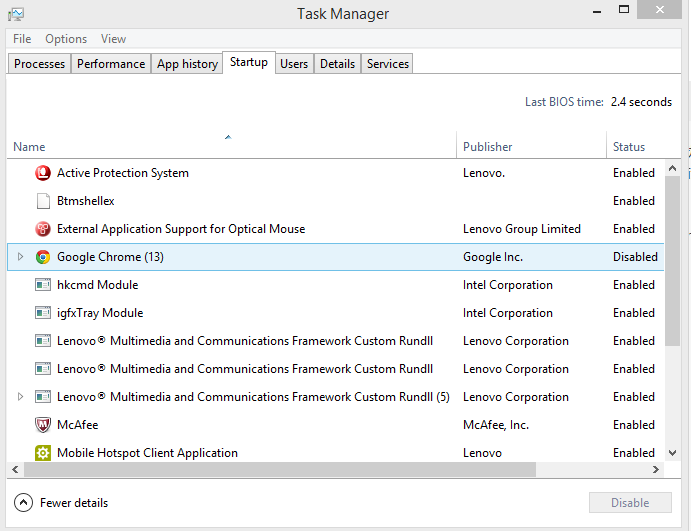Click vertical scrollbar down arrow
Viewport: 691px width, 531px height.
672,453
